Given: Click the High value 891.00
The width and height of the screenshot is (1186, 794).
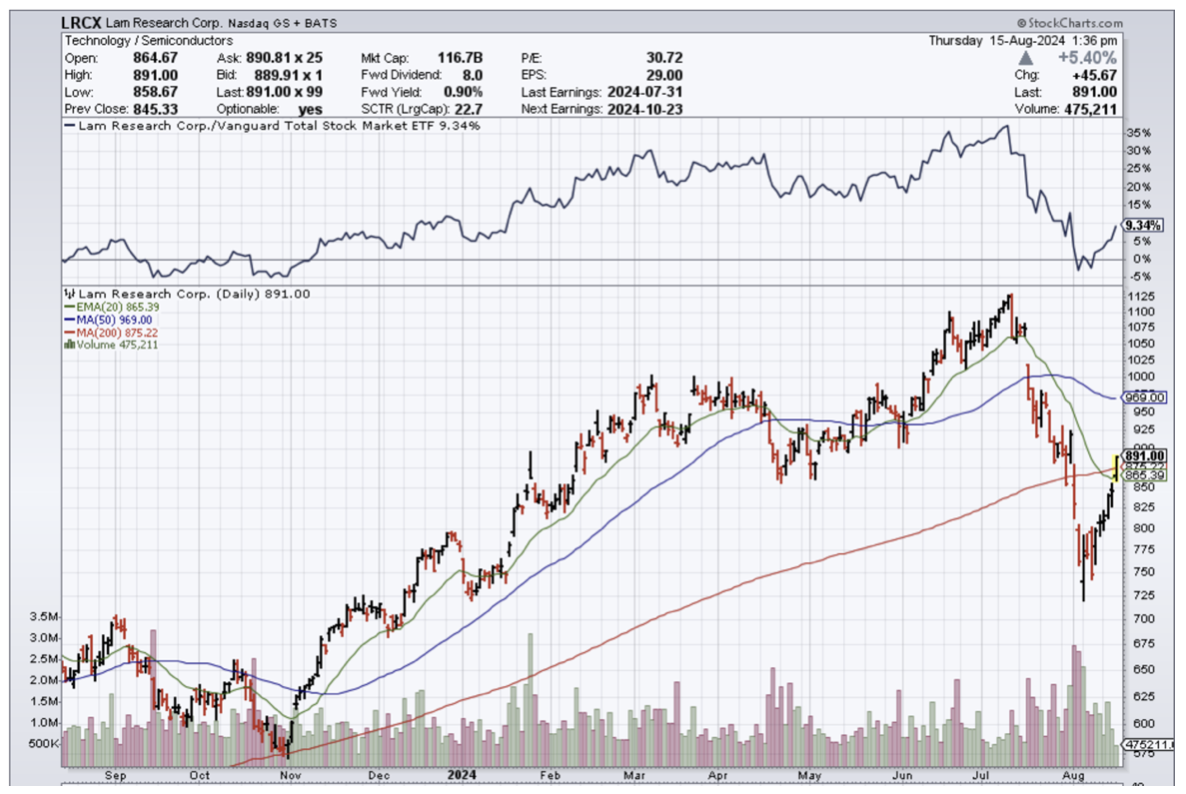Looking at the screenshot, I should (155, 75).
